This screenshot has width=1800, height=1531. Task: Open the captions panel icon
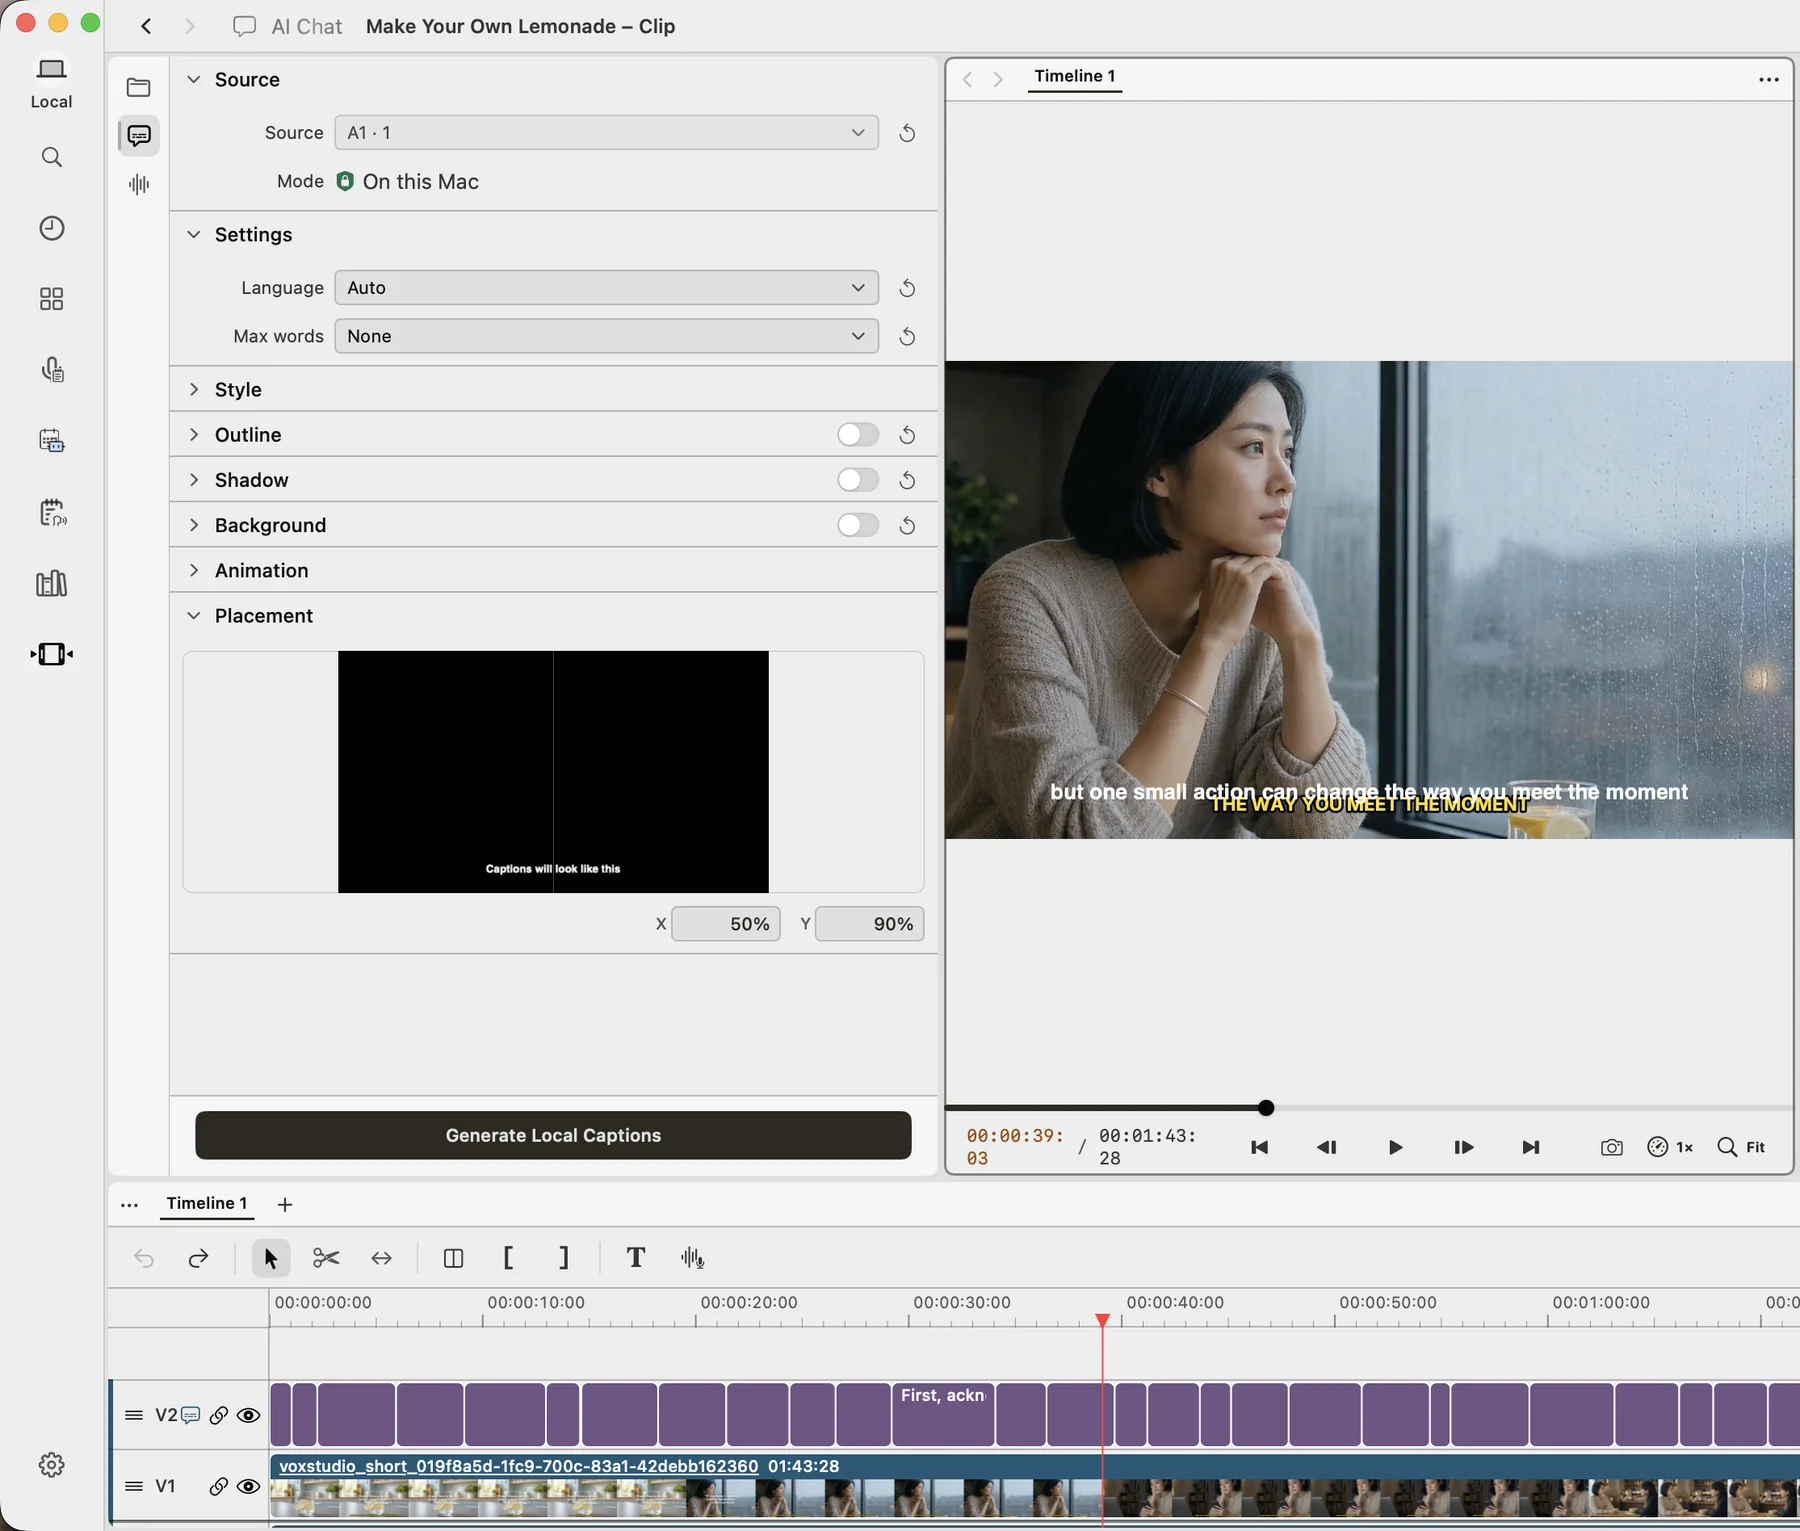(139, 135)
